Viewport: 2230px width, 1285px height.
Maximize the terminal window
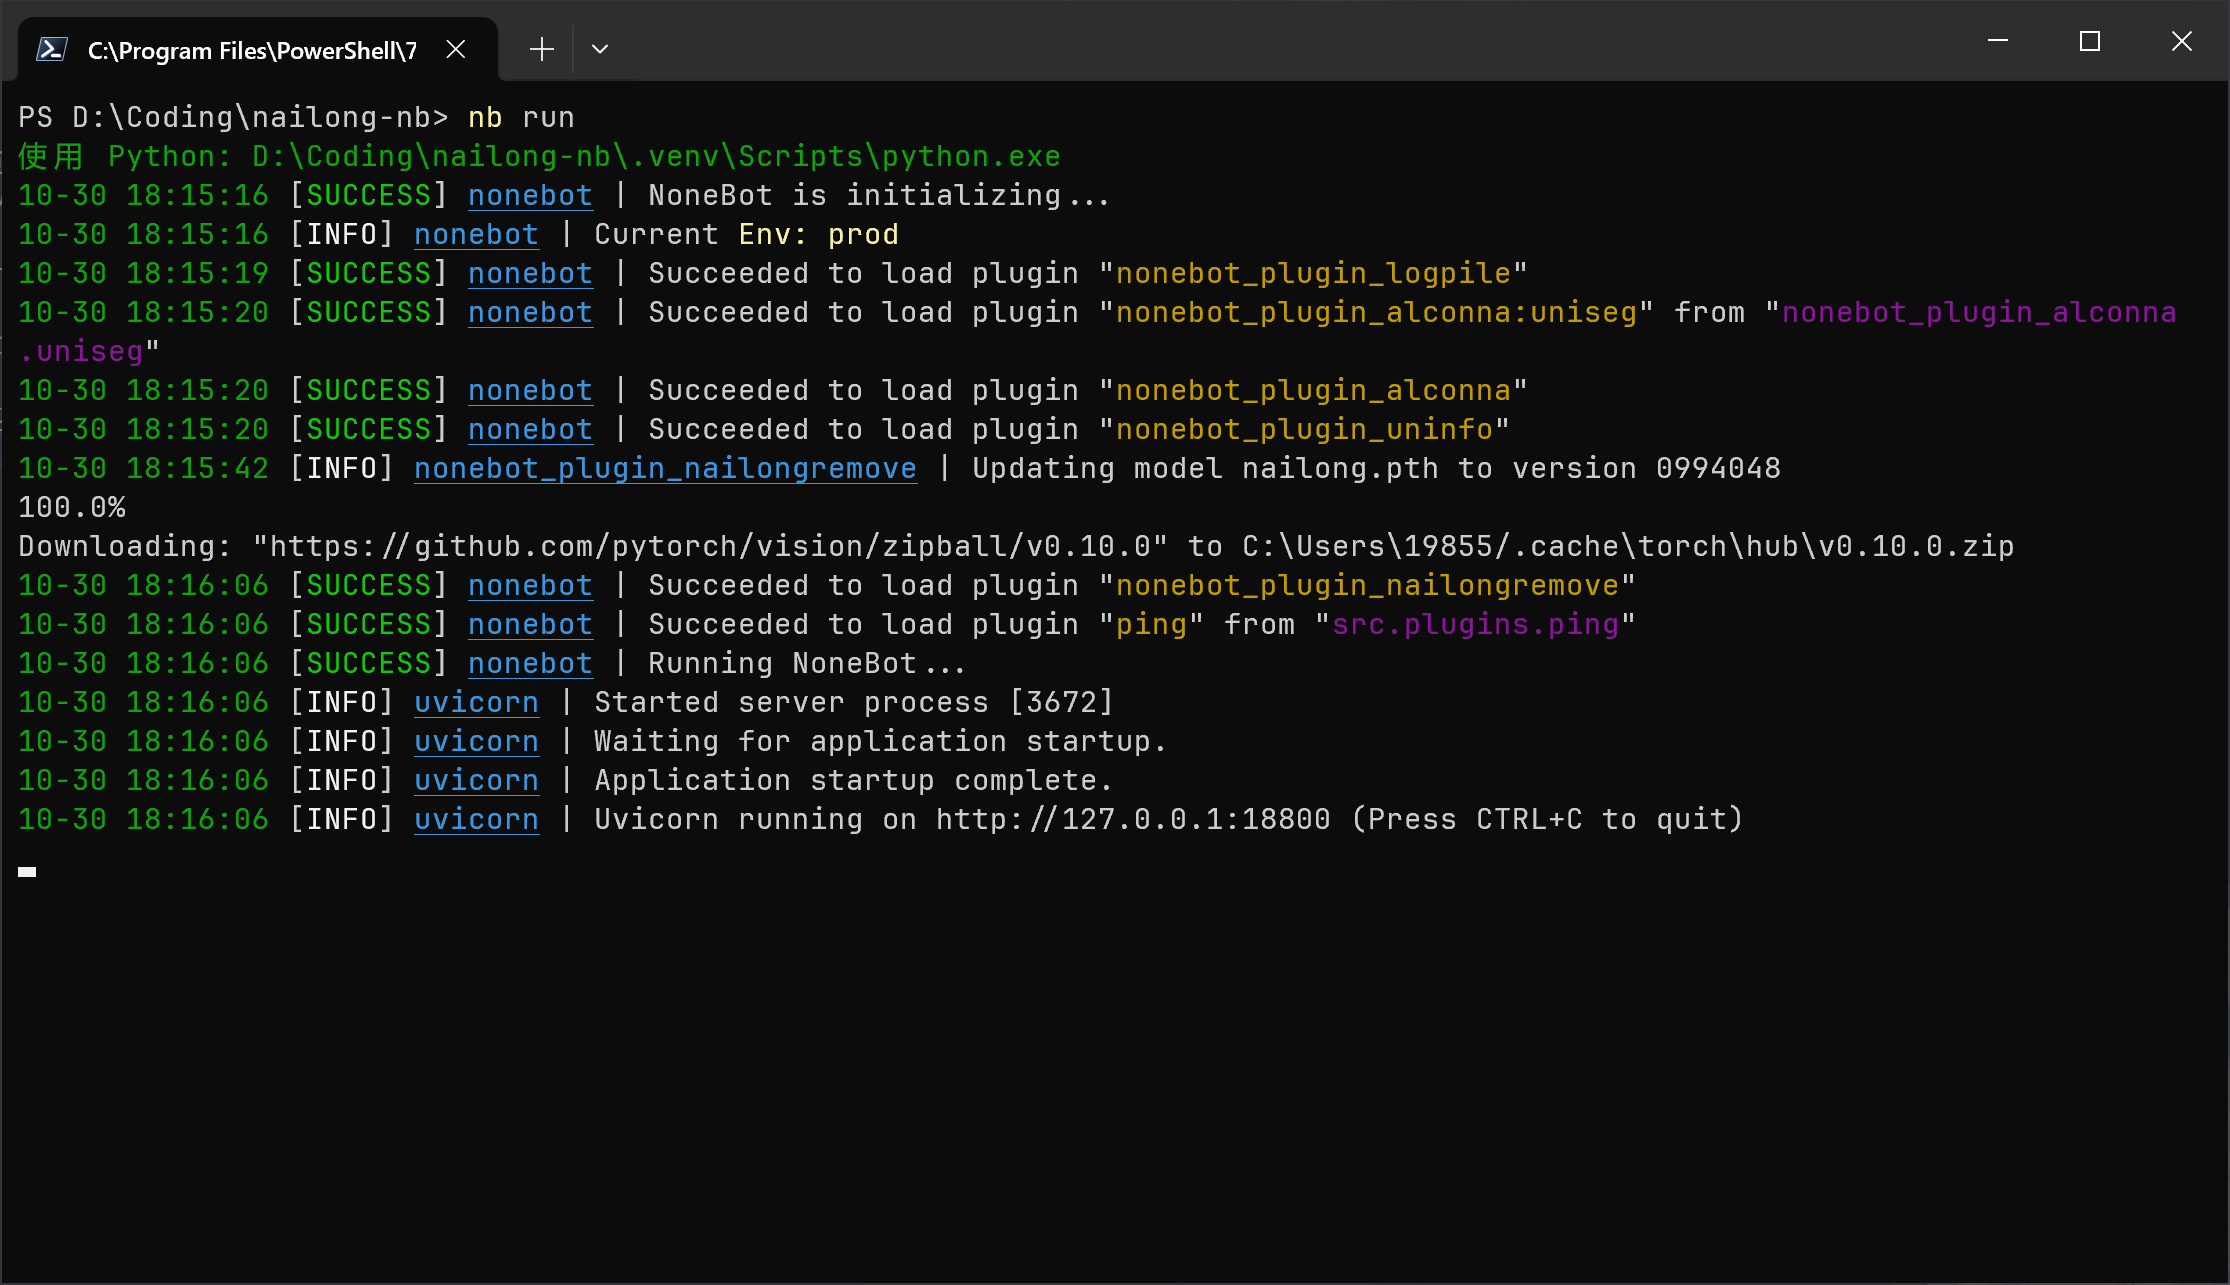(2090, 41)
